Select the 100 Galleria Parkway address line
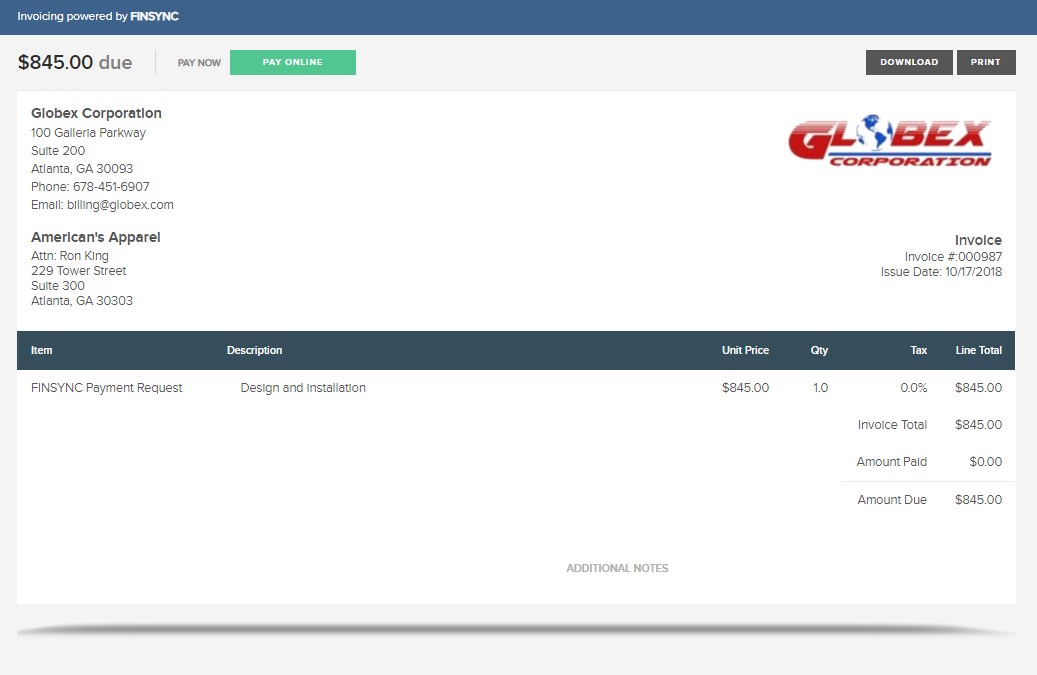Viewport: 1037px width, 675px height. coord(88,133)
